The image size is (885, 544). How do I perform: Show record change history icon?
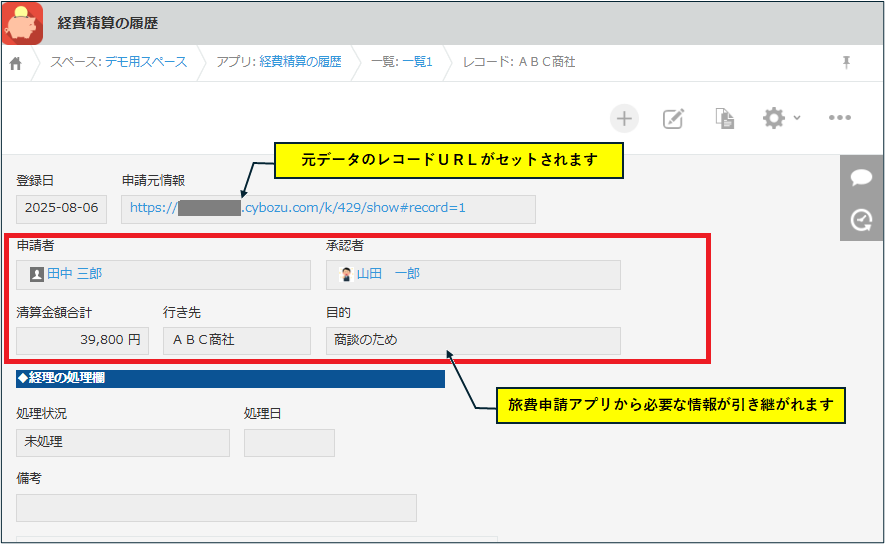(x=861, y=220)
